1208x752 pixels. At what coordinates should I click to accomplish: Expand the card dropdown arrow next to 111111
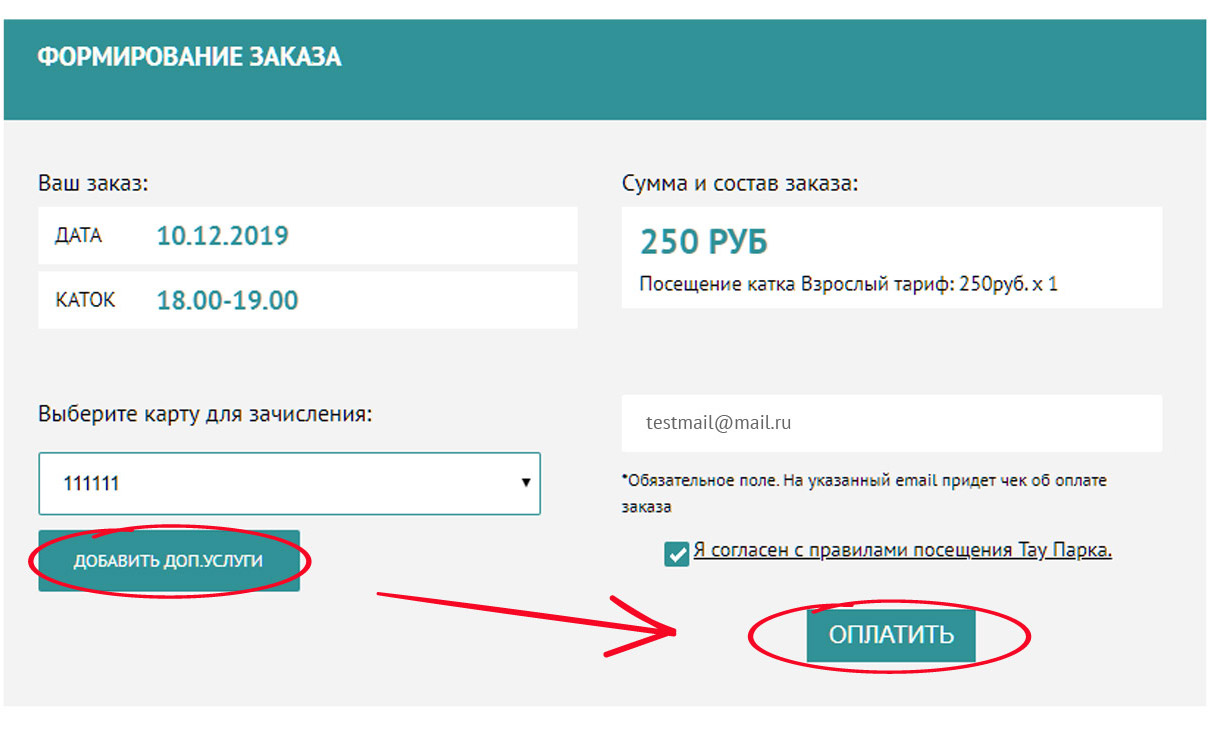pyautogui.click(x=526, y=483)
